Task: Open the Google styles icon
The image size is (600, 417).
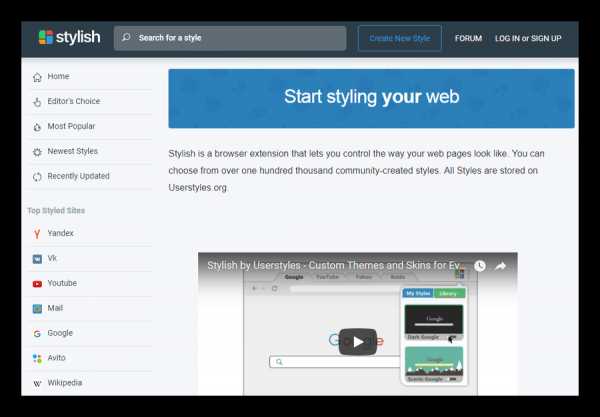Action: coord(37,334)
